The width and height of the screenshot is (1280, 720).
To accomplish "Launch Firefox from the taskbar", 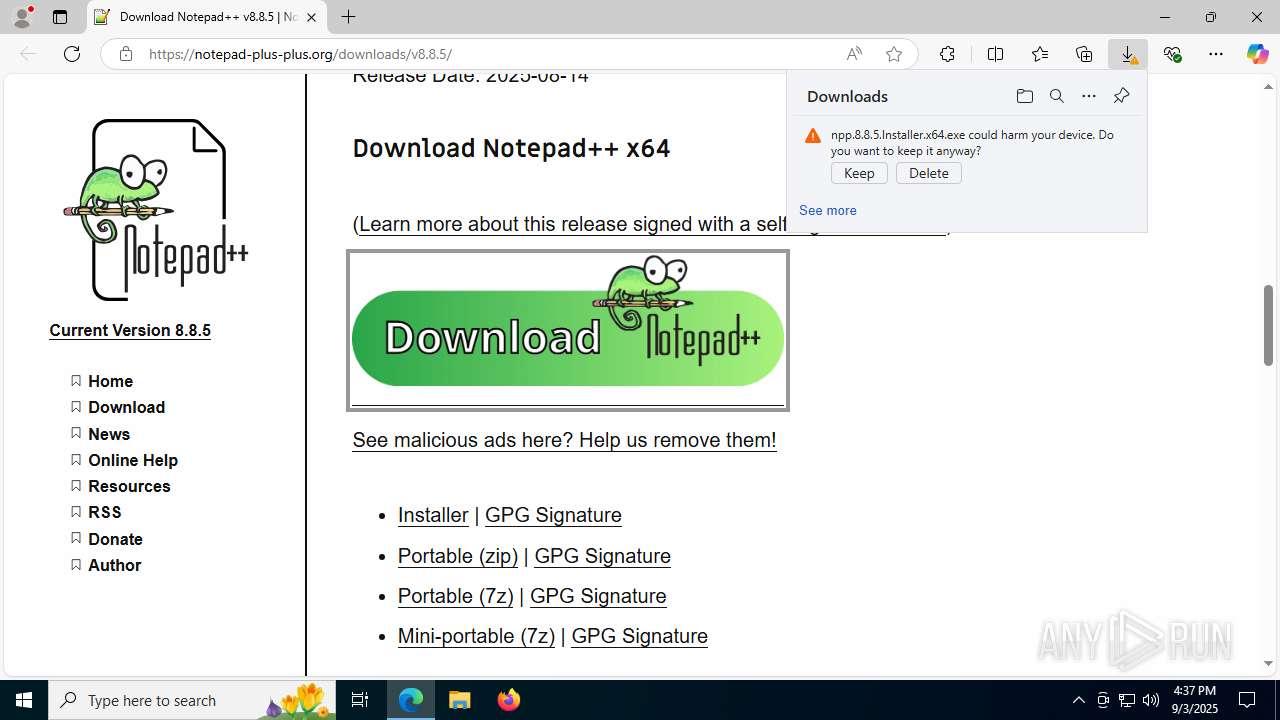I will pyautogui.click(x=509, y=700).
